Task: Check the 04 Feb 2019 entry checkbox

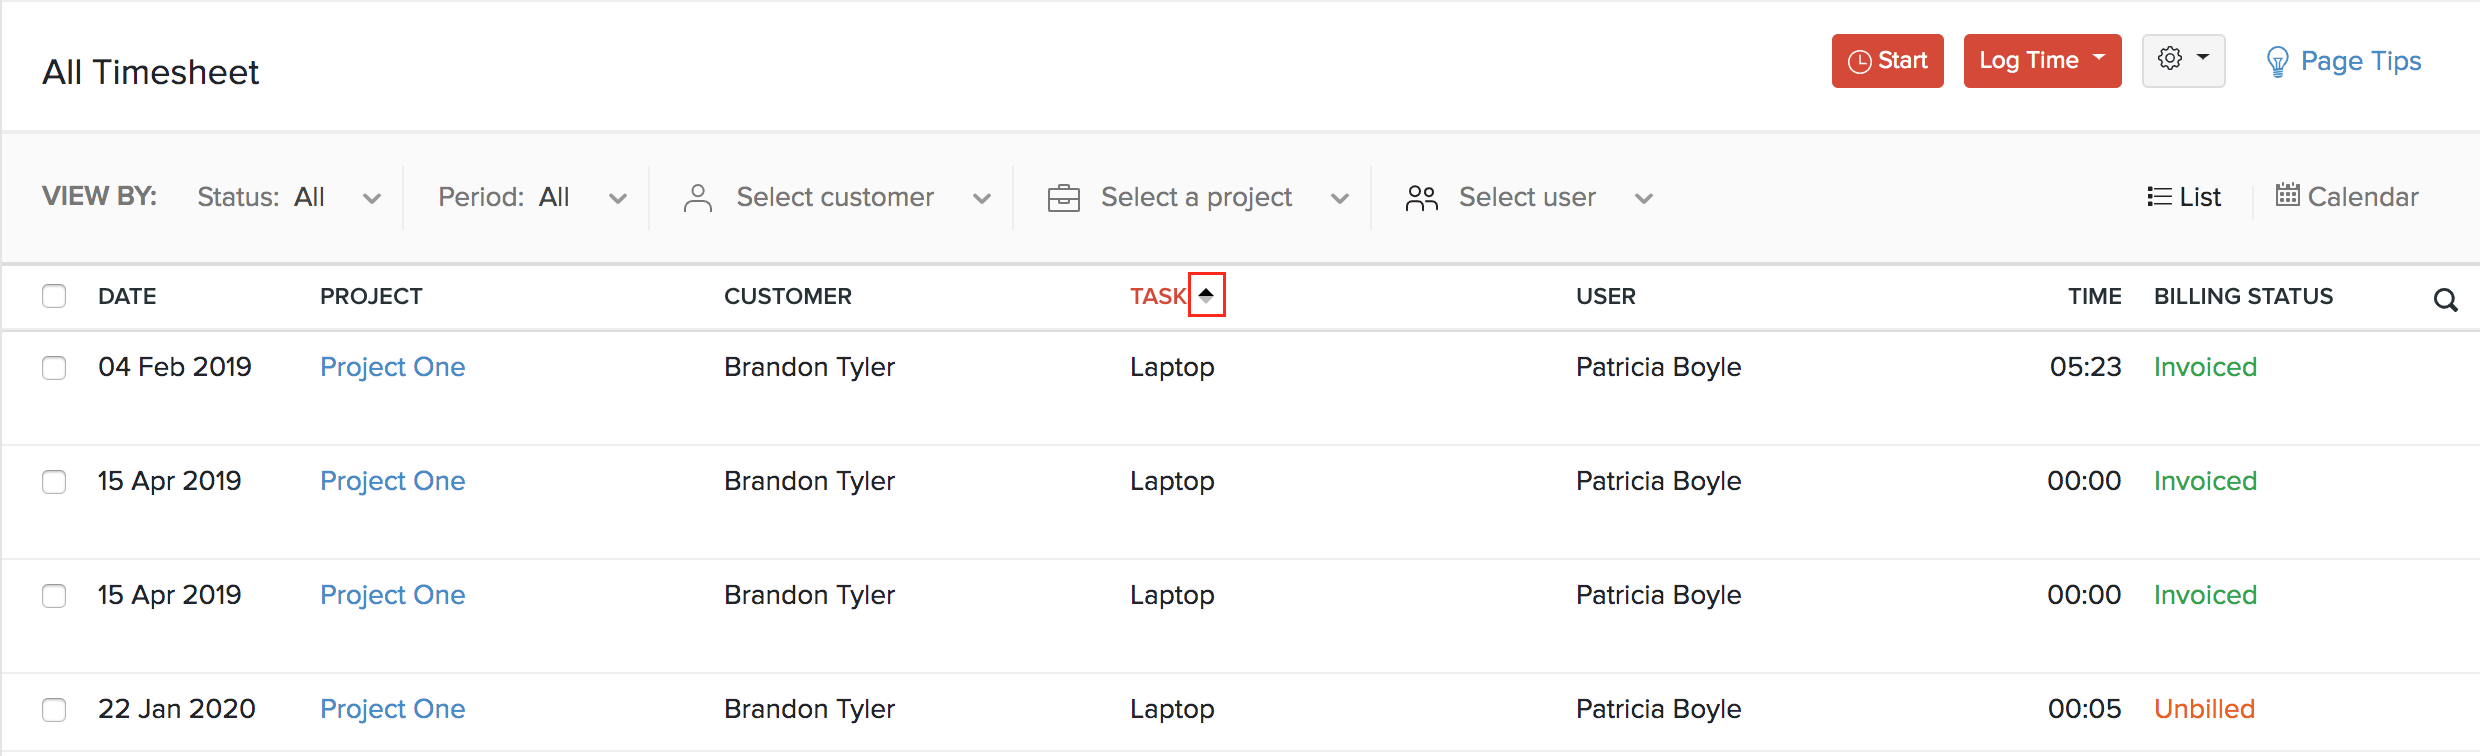Action: pos(54,368)
